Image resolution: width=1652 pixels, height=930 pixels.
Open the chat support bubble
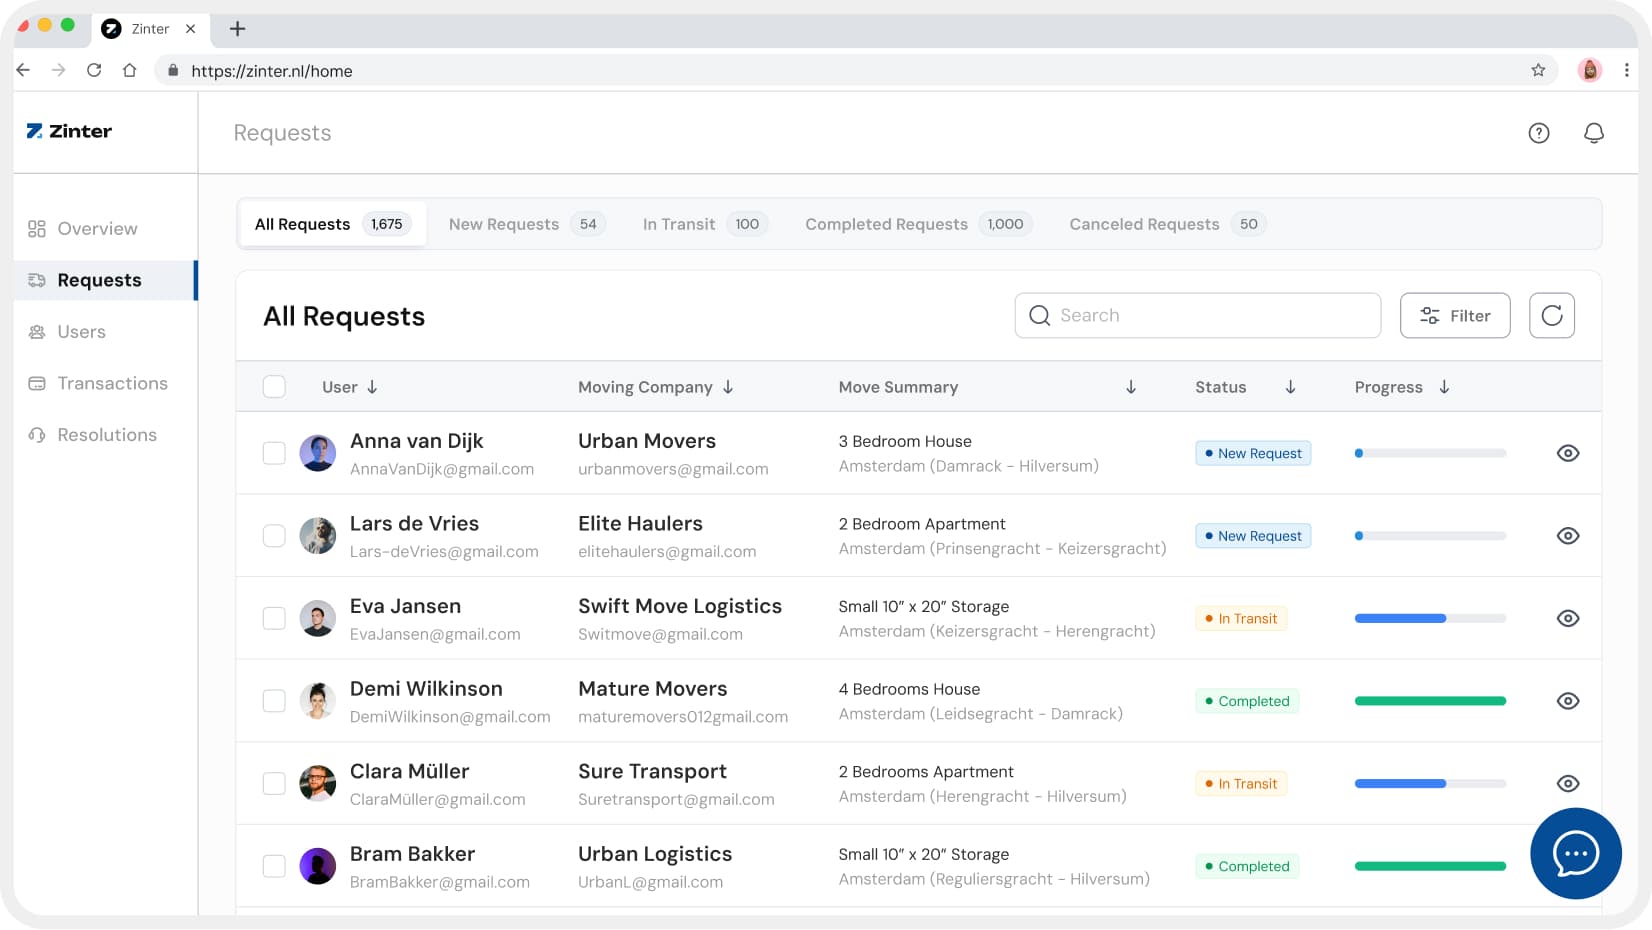(1575, 853)
